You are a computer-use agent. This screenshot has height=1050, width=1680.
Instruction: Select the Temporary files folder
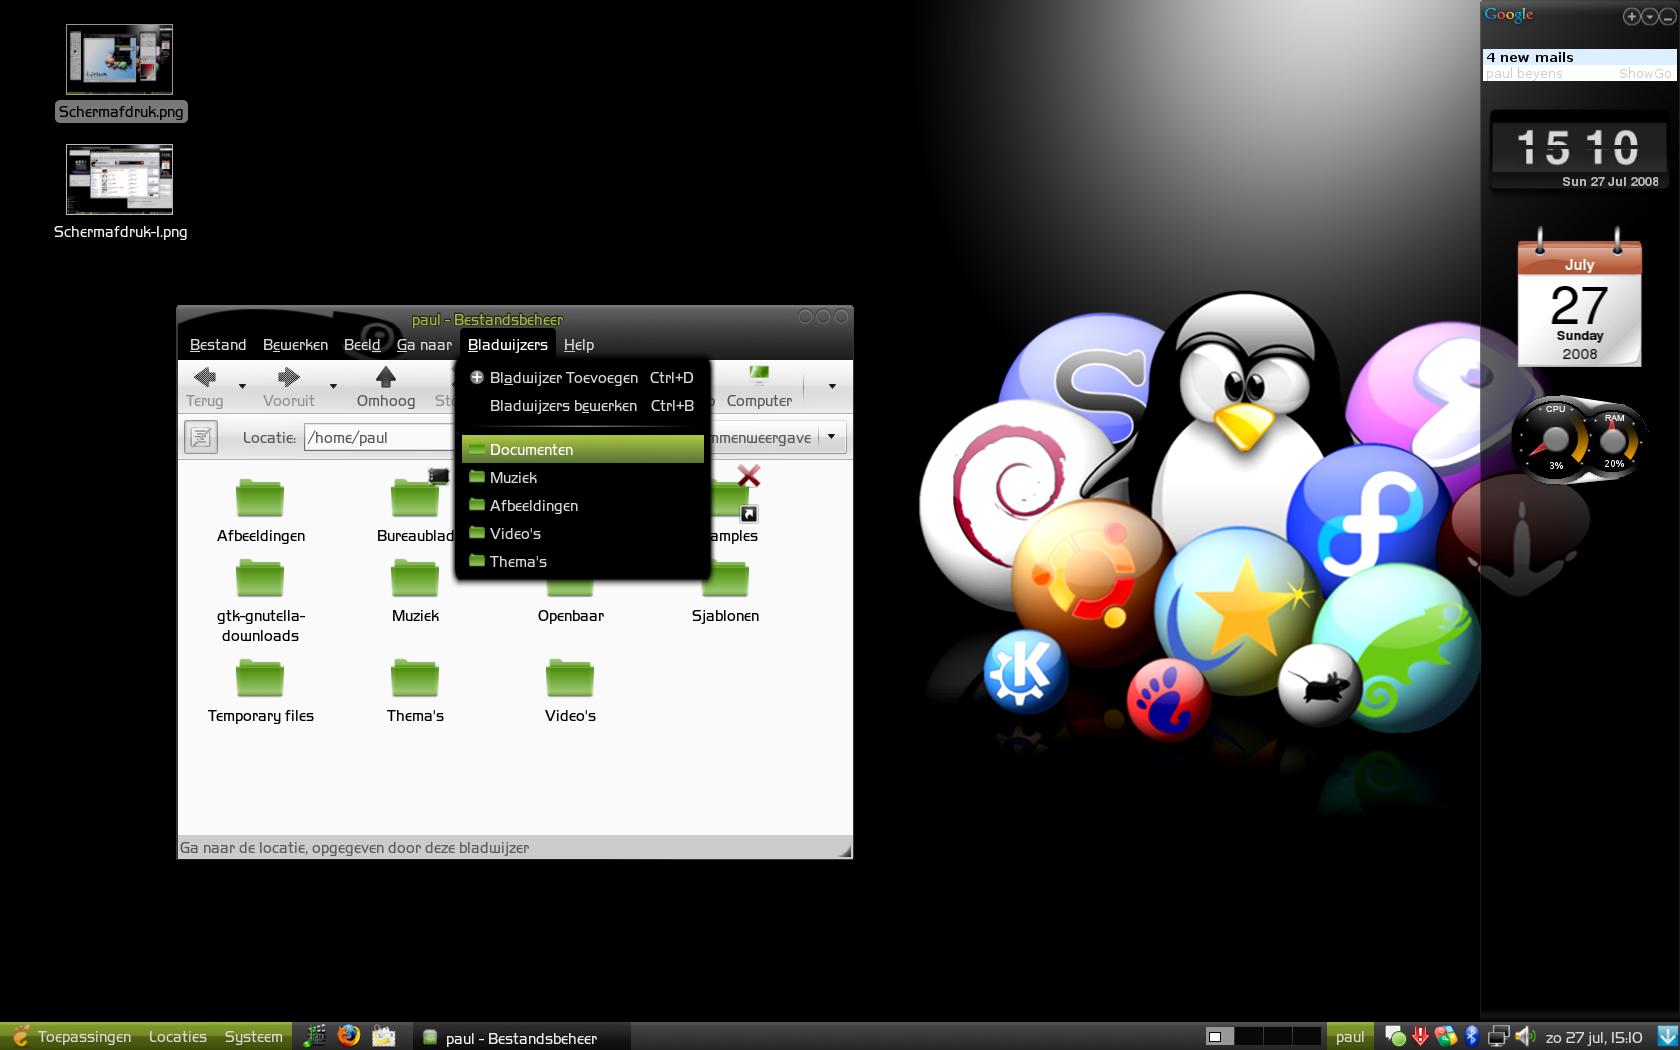tap(260, 677)
